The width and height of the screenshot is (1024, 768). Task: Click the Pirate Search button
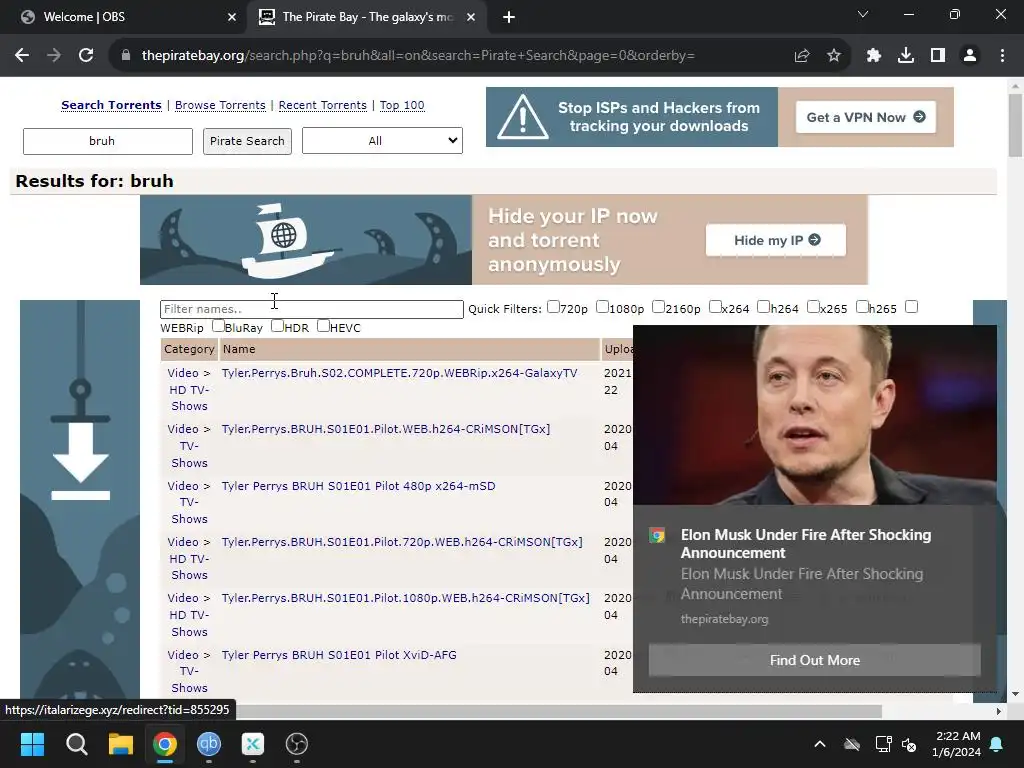(x=247, y=141)
